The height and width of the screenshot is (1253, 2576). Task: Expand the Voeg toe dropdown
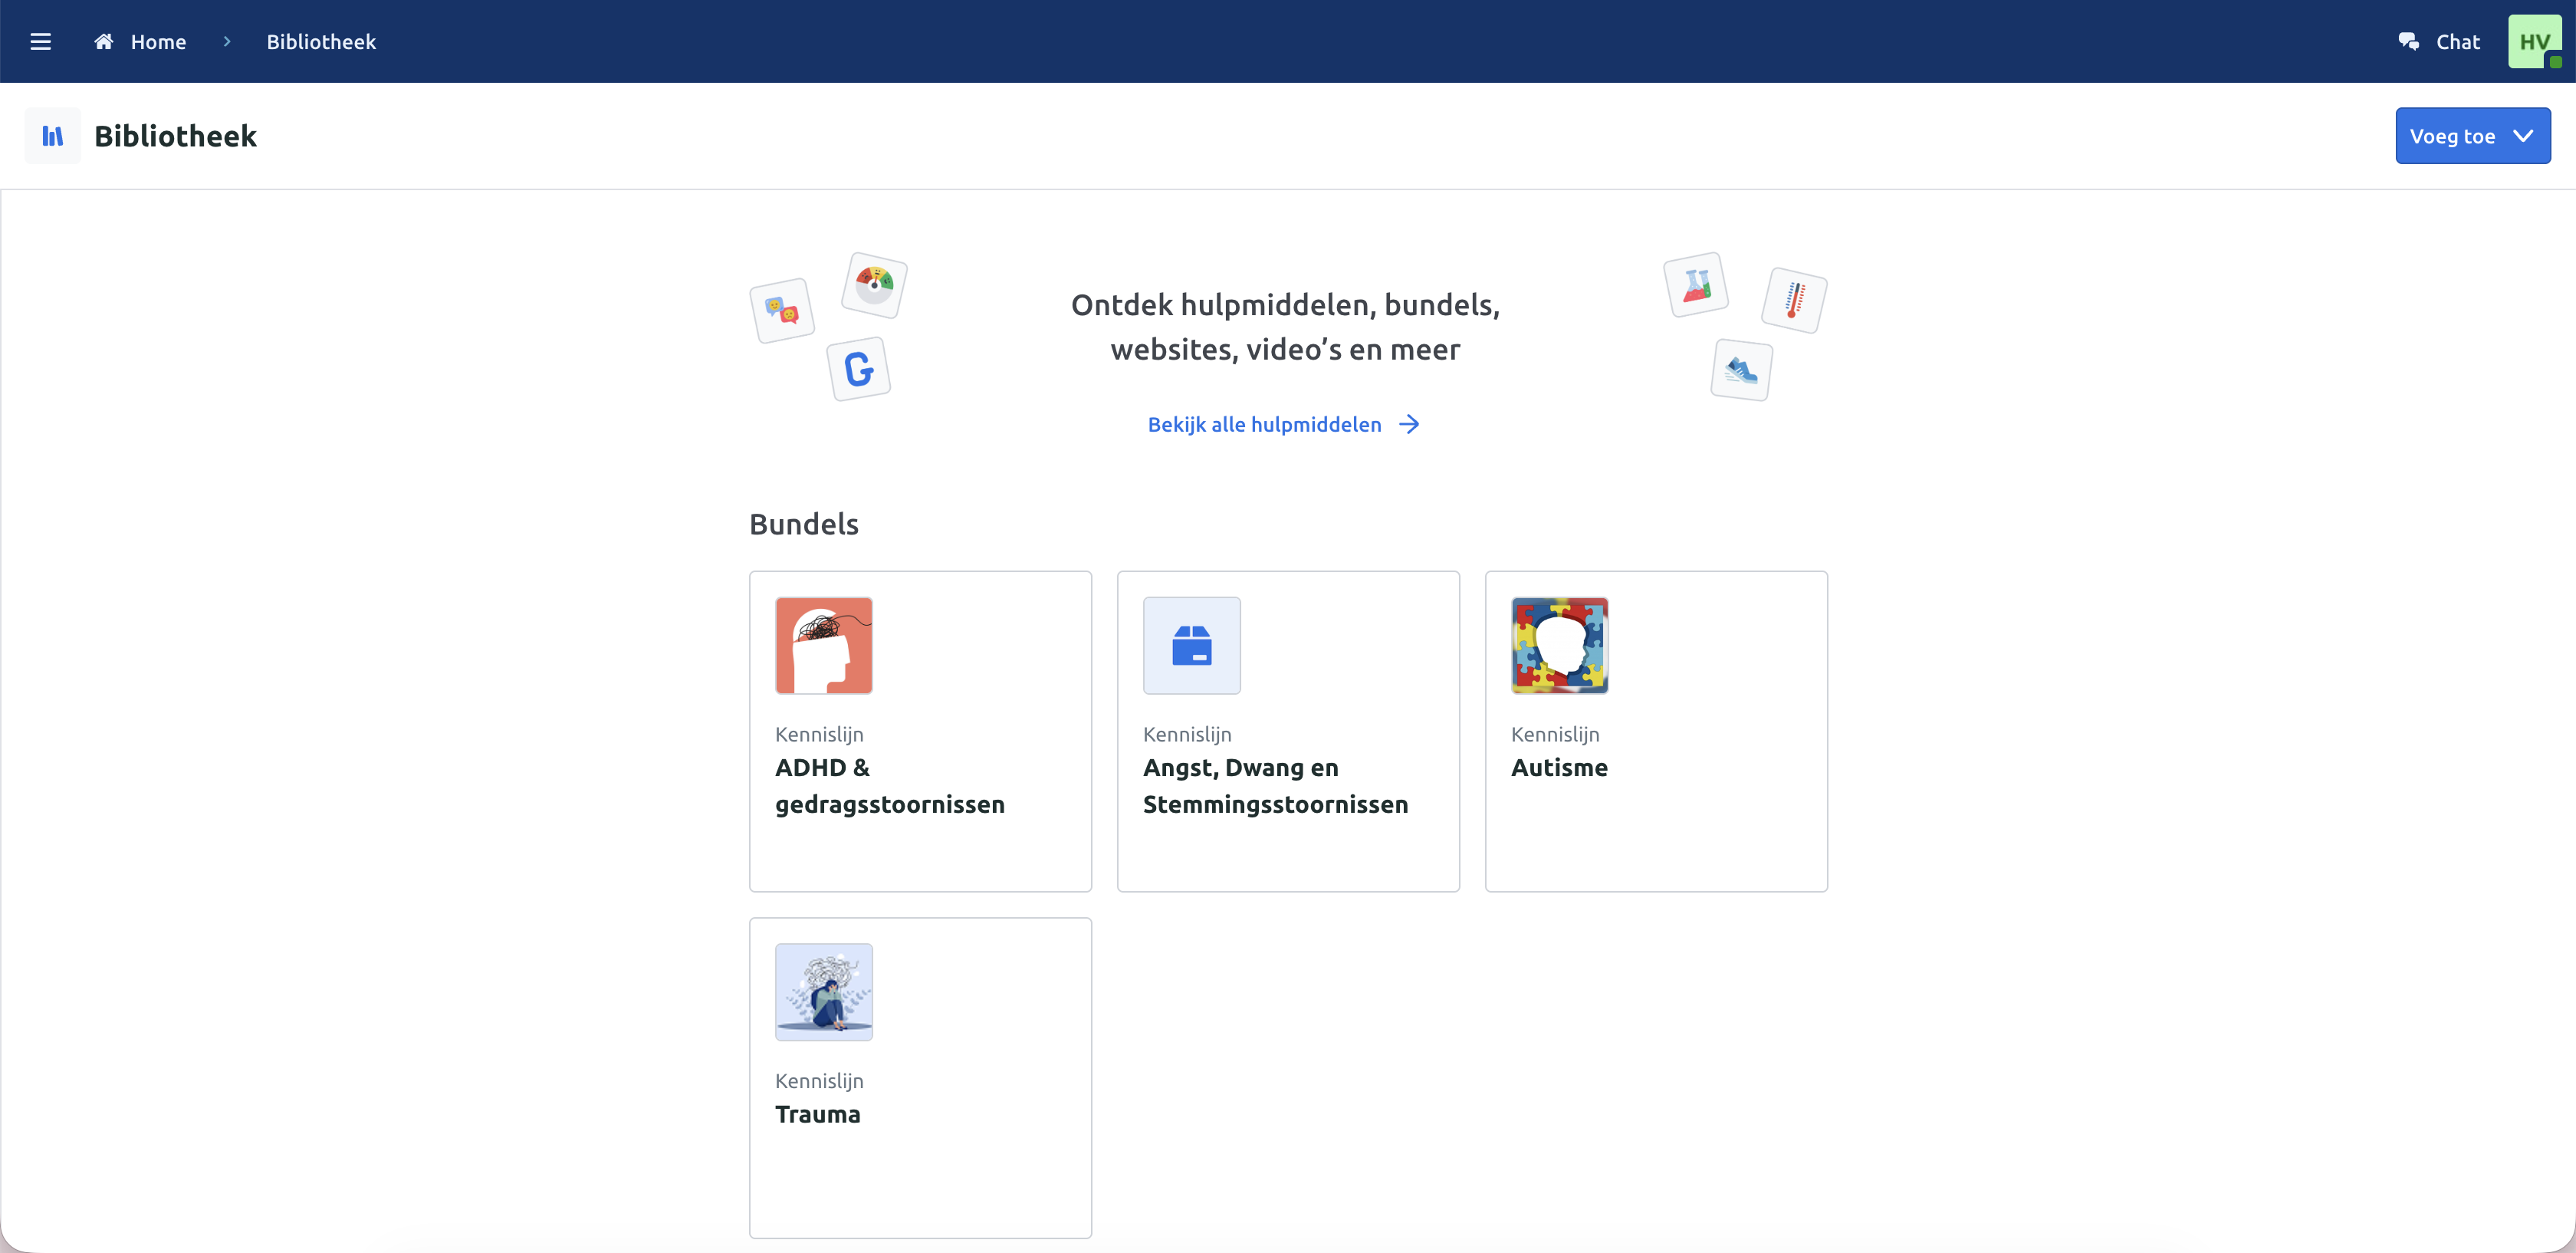click(x=2472, y=136)
